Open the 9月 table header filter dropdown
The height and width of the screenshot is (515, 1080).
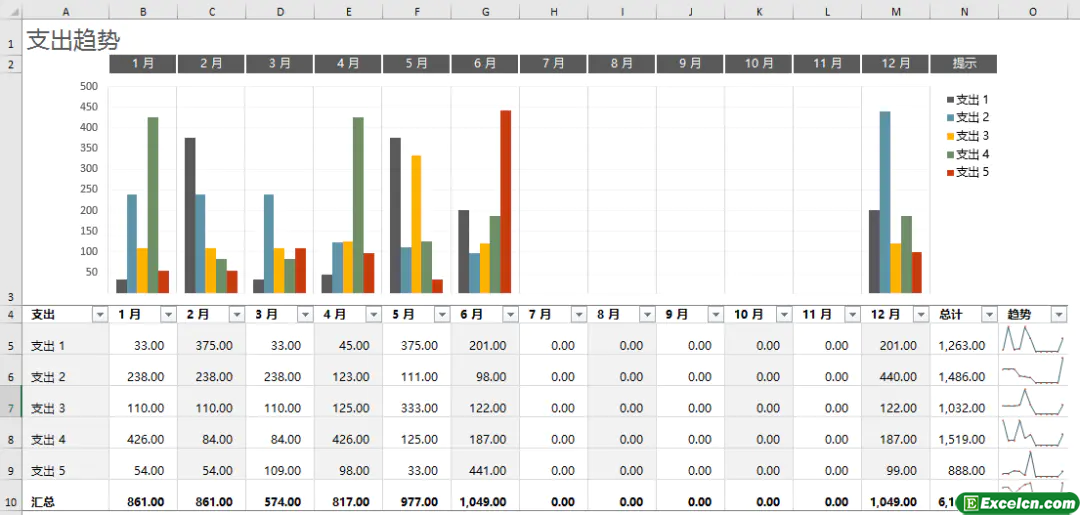[715, 315]
